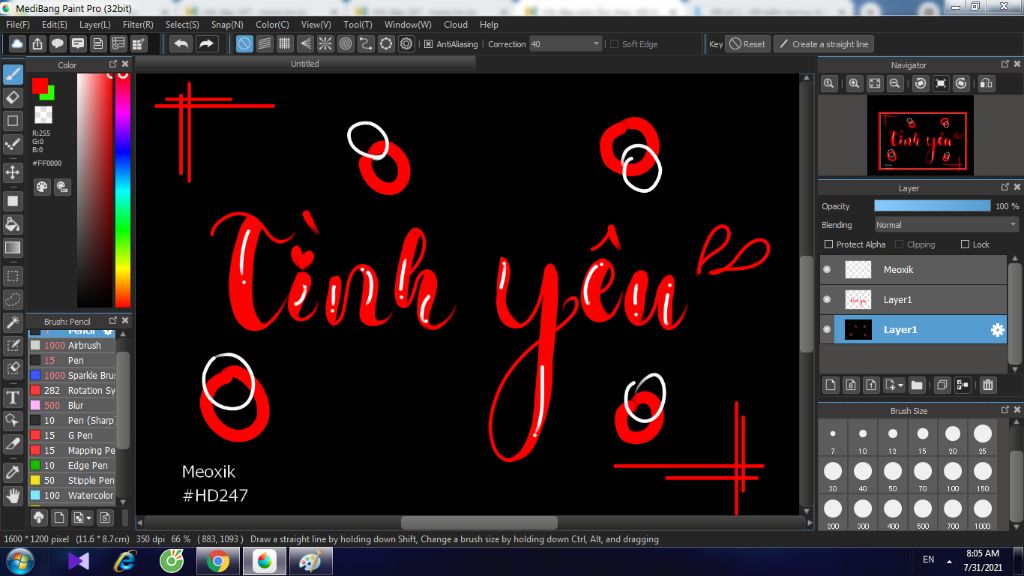Enable the curve snap guide
Screen dimensions: 1024x576
tap(366, 44)
